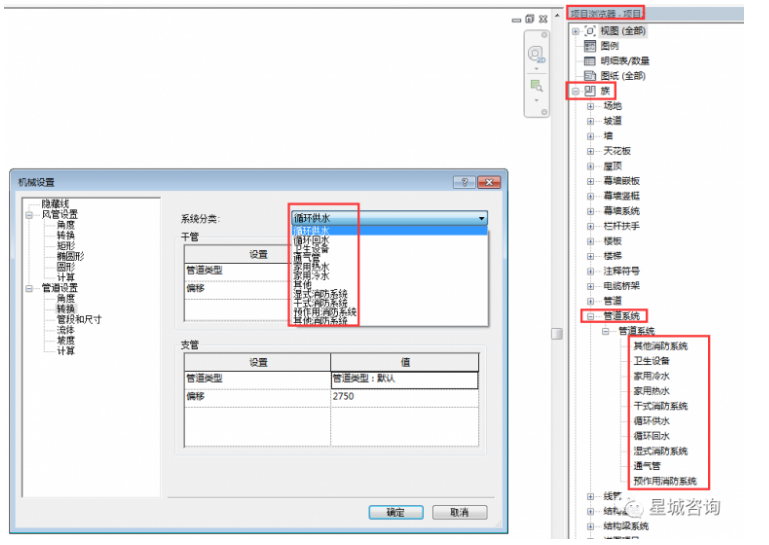The image size is (769, 545).
Task: Expand the 幕墙嵌板 family category
Action: pyautogui.click(x=590, y=181)
